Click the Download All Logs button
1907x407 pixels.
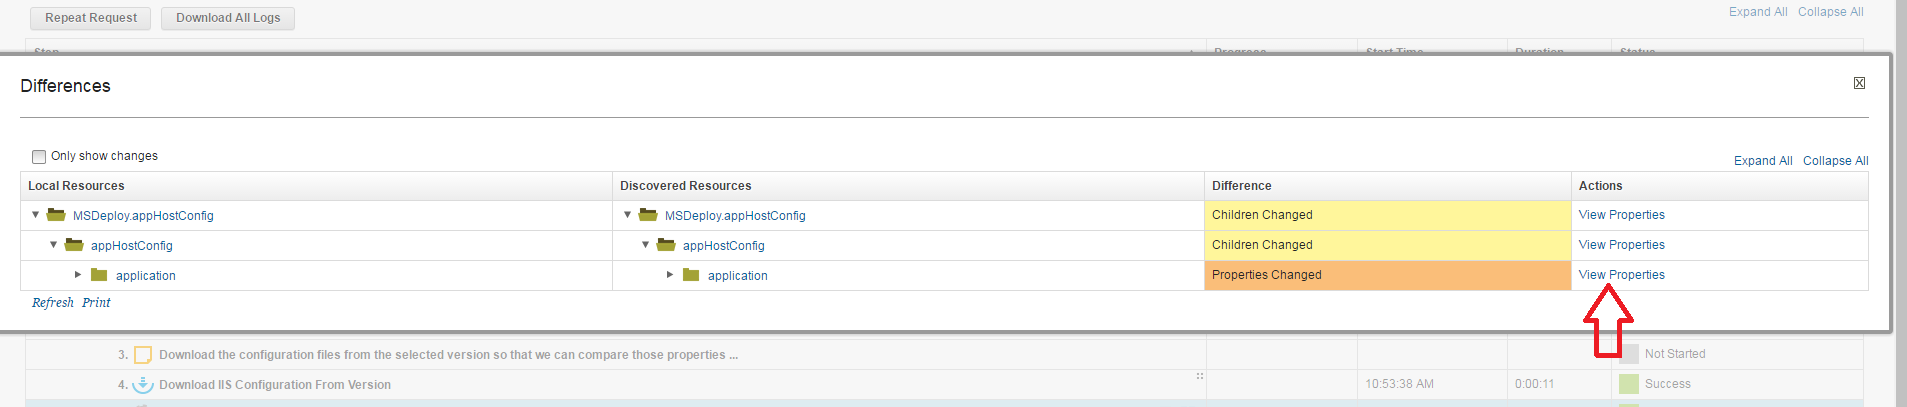coord(228,18)
